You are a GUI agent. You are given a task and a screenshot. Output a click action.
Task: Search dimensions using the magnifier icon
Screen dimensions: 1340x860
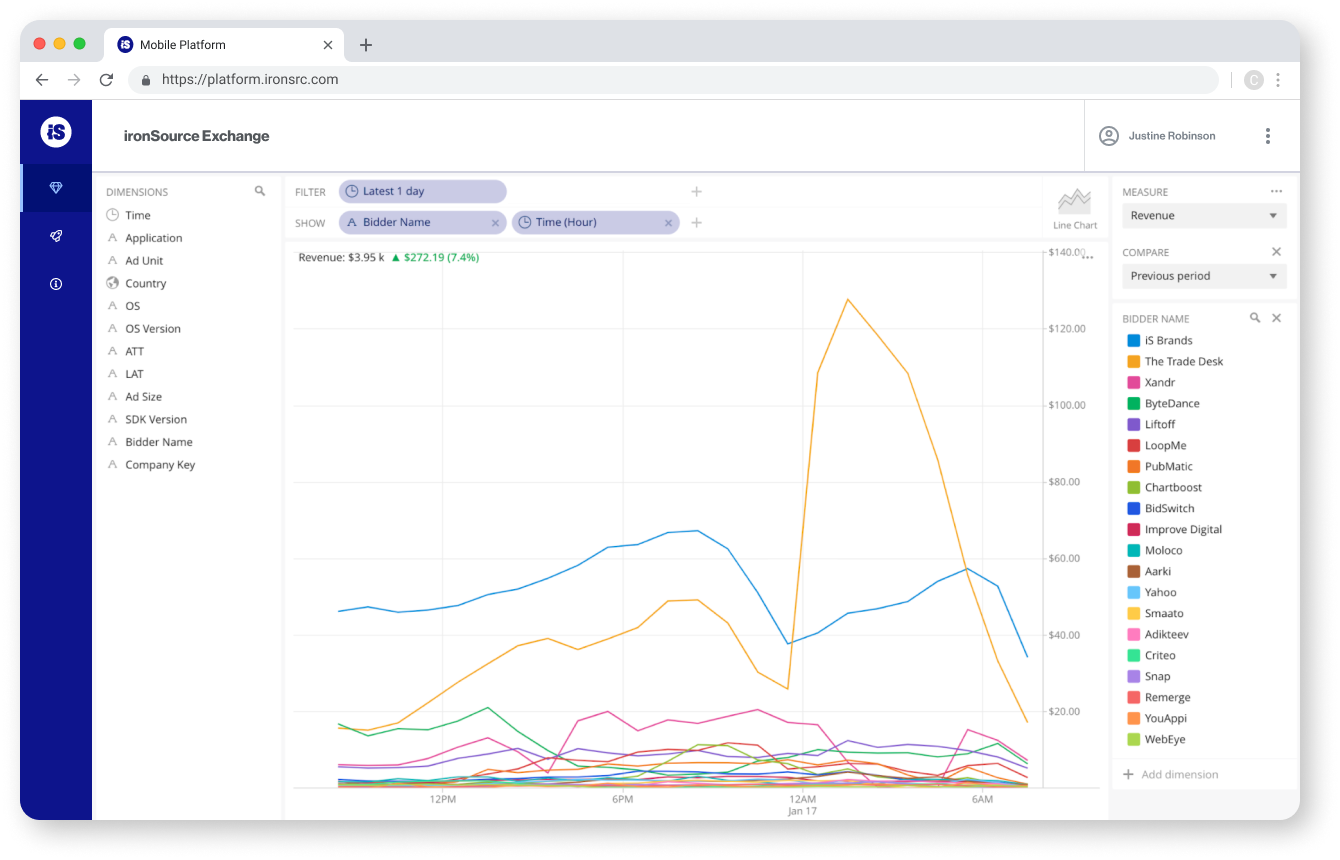260,191
